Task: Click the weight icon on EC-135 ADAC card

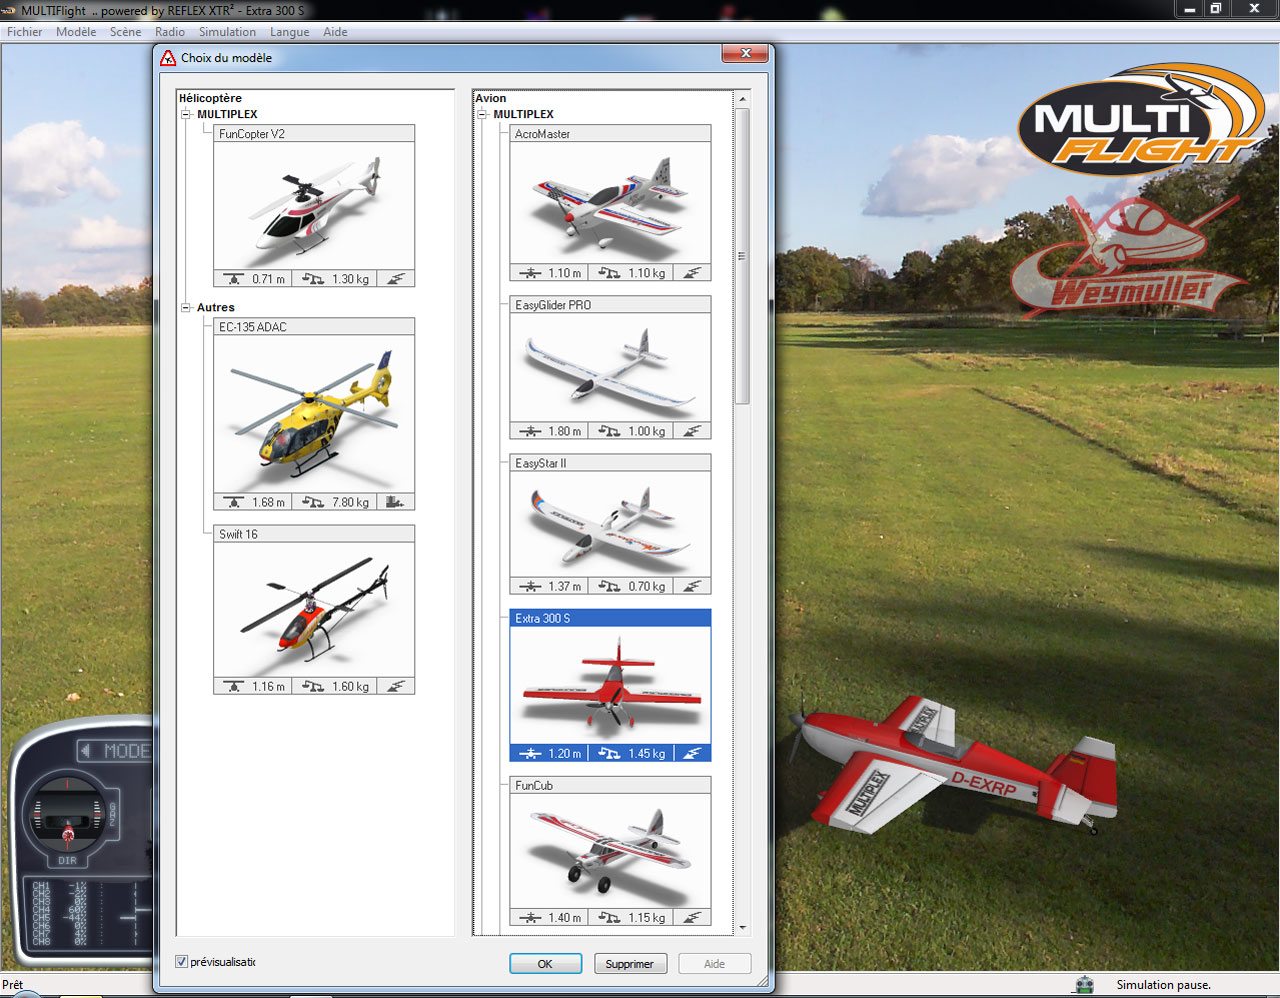Action: tap(313, 502)
